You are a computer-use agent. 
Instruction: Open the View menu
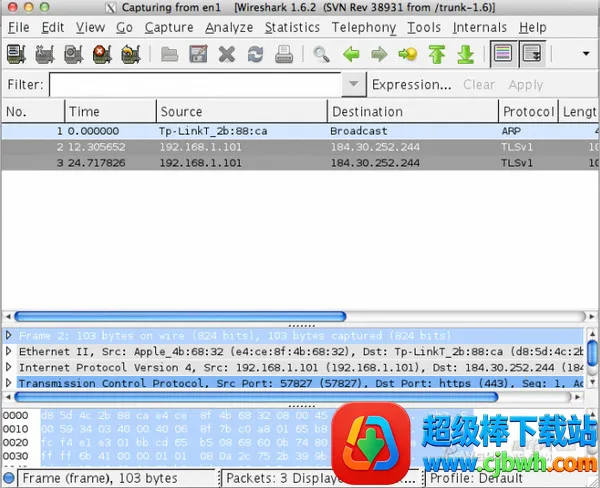[90, 28]
